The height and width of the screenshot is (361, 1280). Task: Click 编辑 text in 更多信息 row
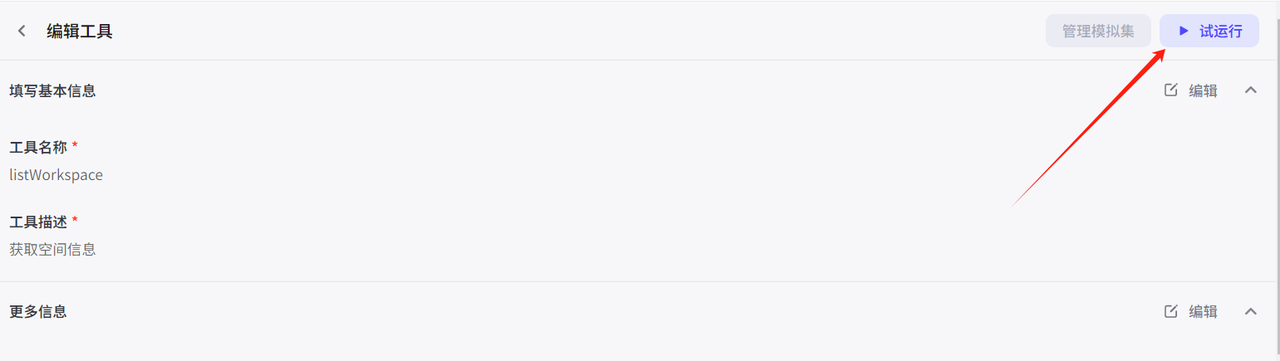click(1203, 311)
